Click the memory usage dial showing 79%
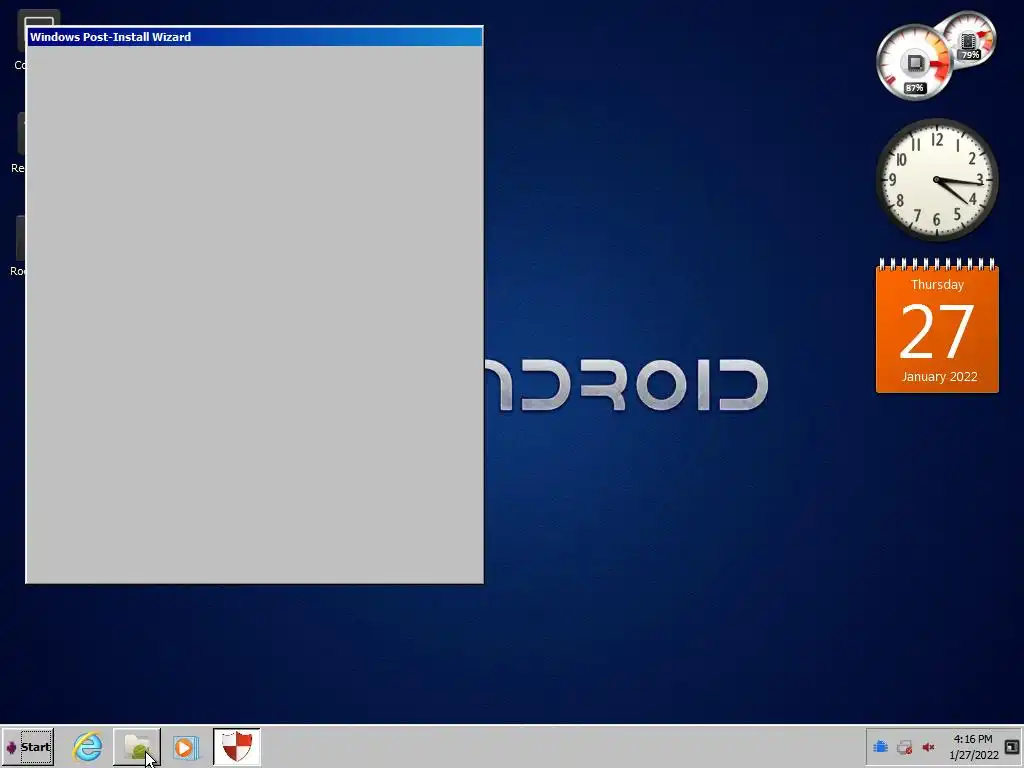 [969, 39]
